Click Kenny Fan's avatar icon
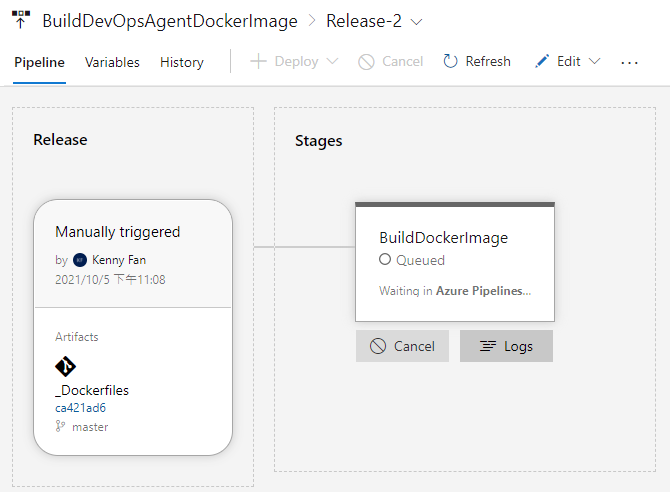 coord(81,260)
